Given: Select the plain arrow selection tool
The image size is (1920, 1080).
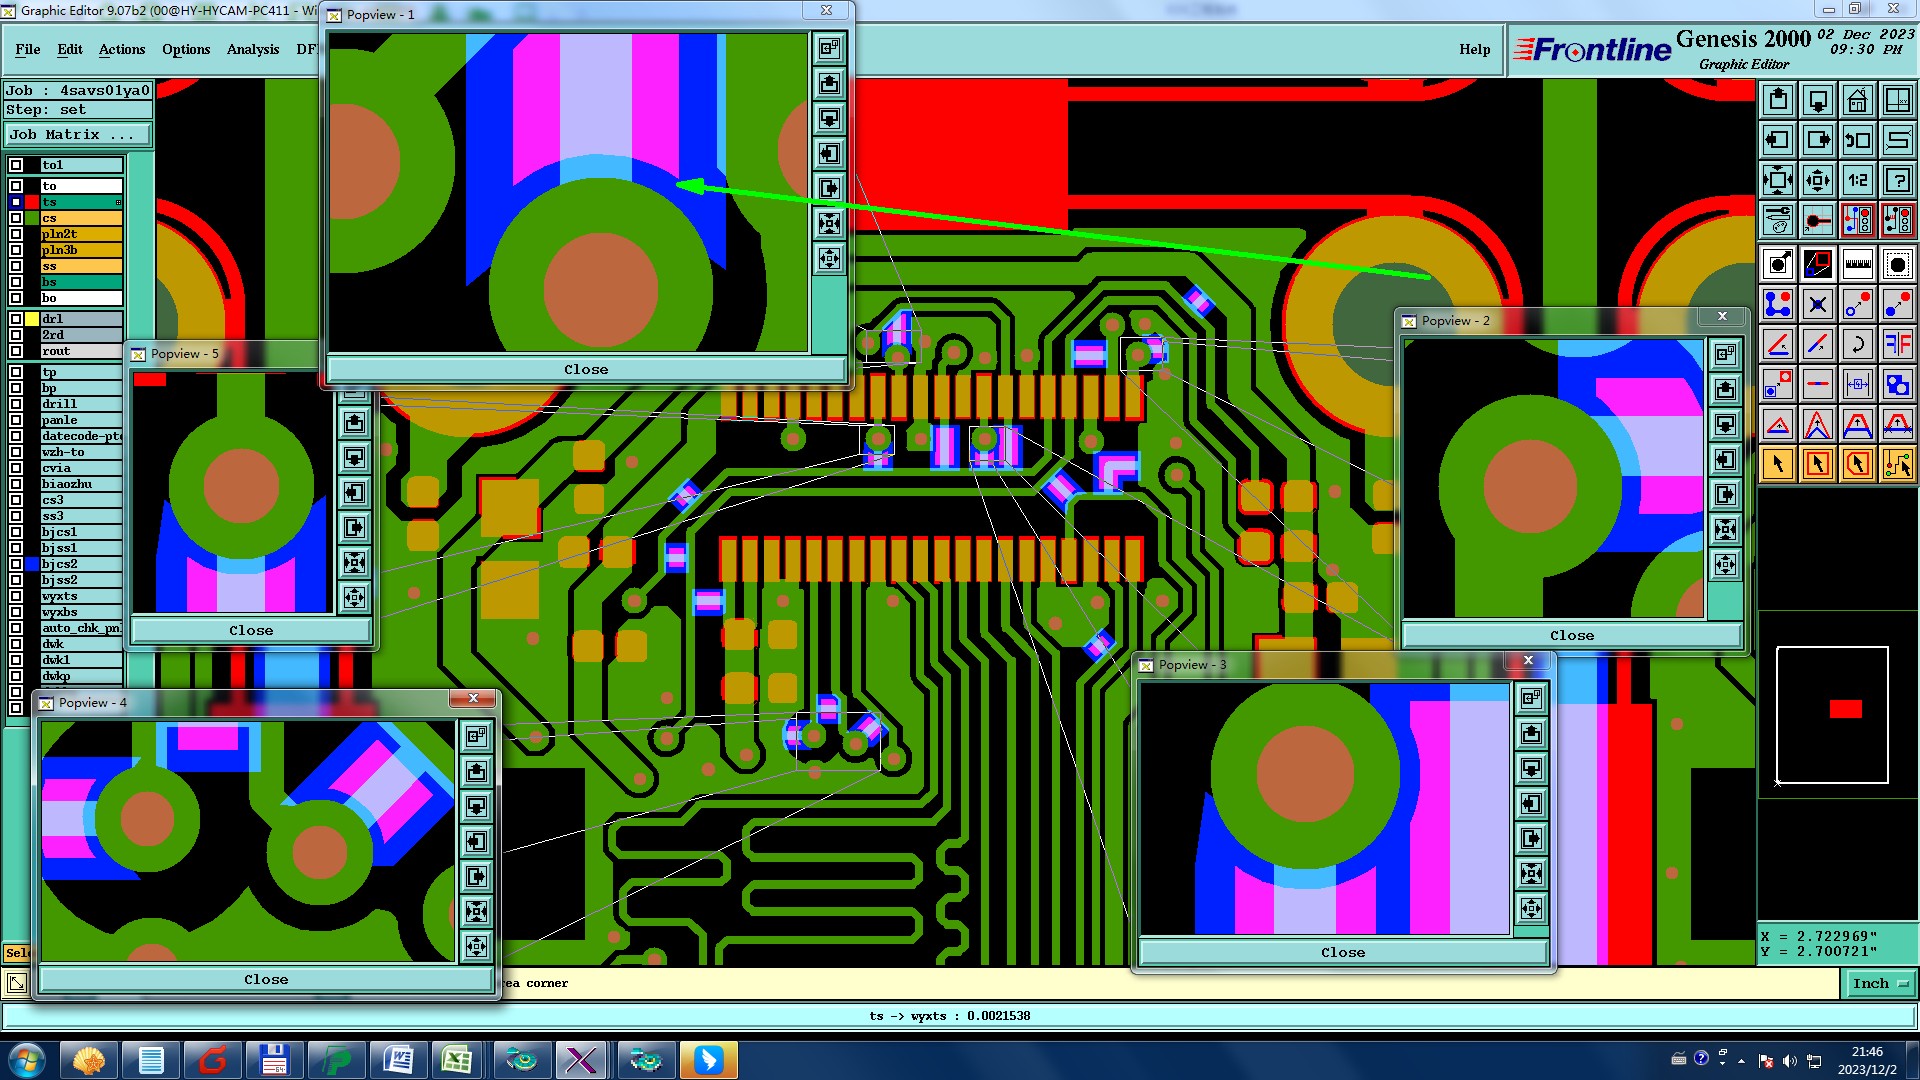Looking at the screenshot, I should 1778,464.
